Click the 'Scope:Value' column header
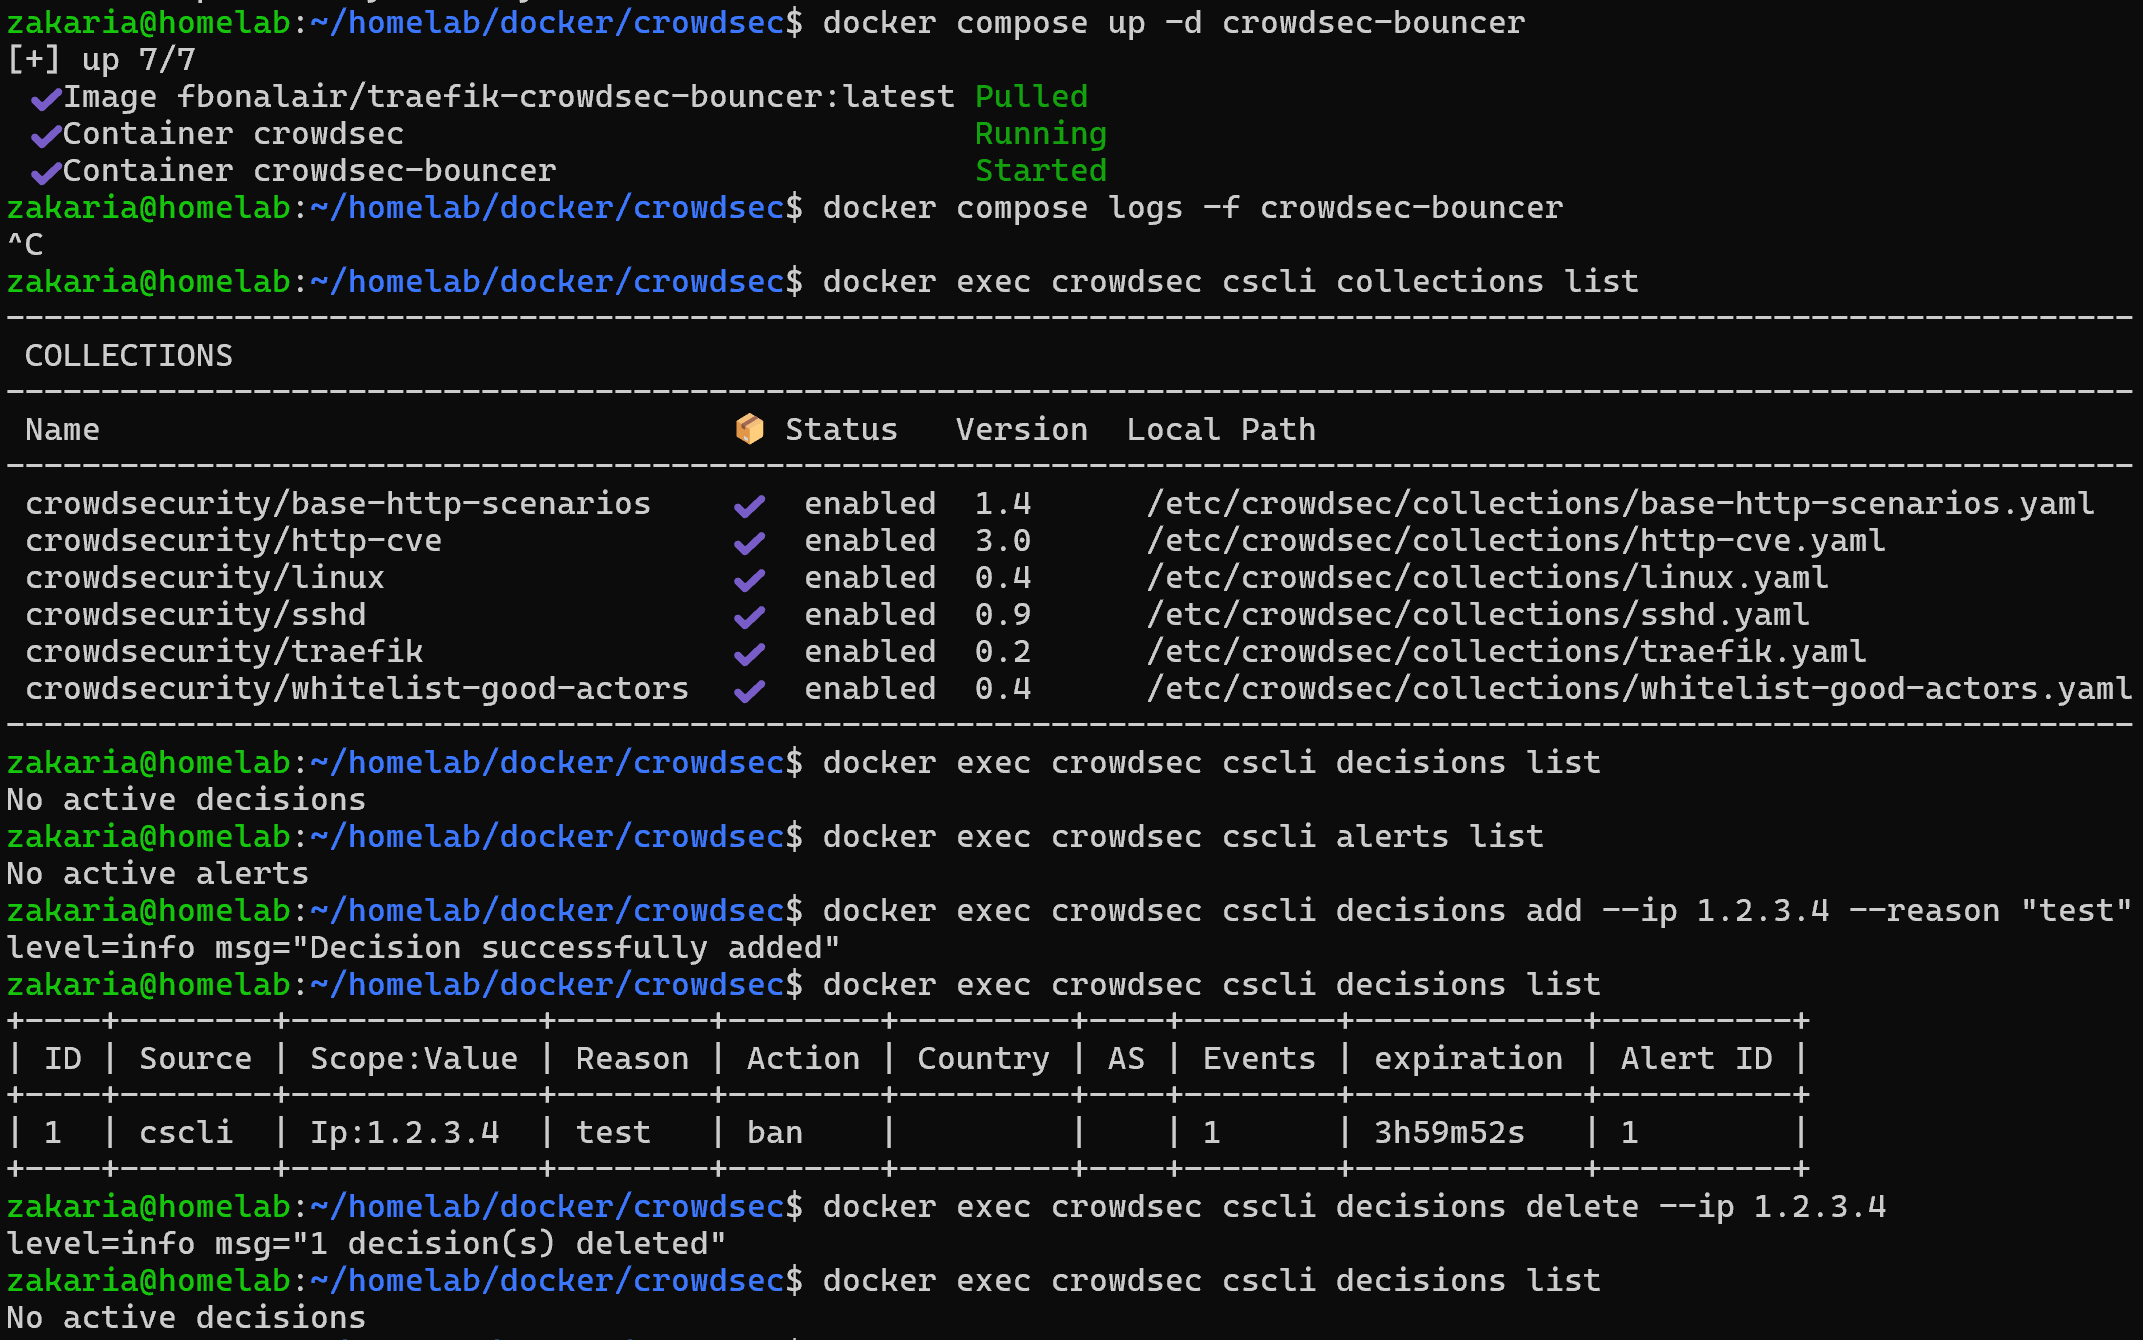The width and height of the screenshot is (2143, 1340). [414, 1059]
